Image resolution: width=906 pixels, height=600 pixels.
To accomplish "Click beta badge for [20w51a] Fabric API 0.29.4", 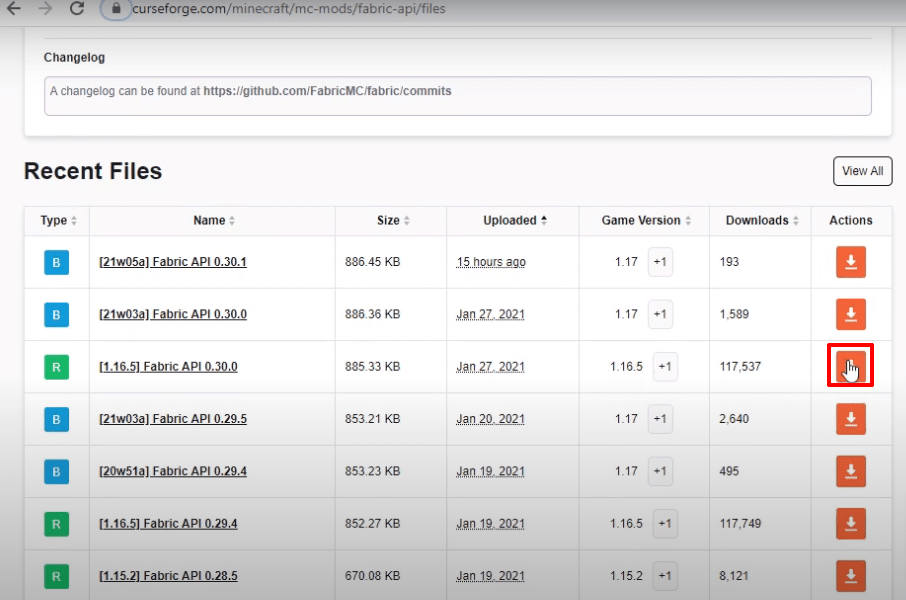I will click(x=57, y=472).
